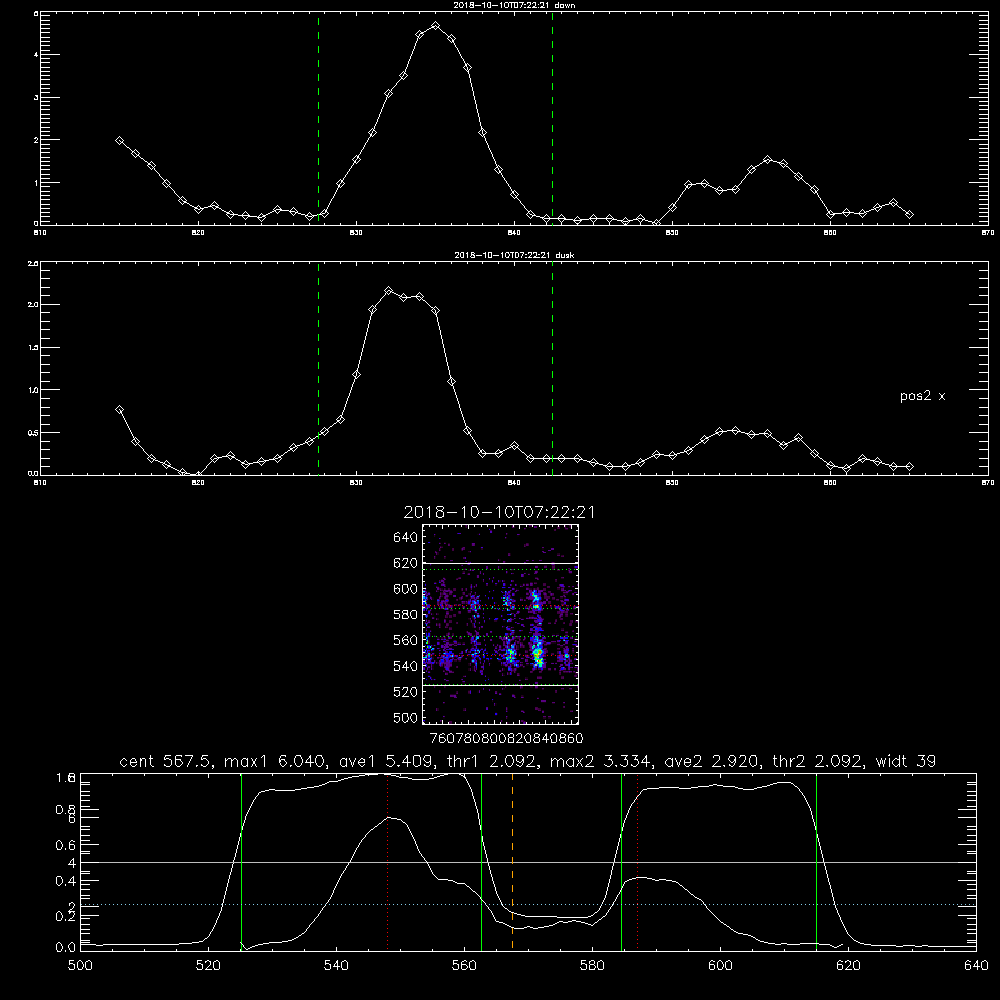1000x1000 pixels.
Task: Click the '620' label on bottom plot x-axis
Action: (x=848, y=966)
